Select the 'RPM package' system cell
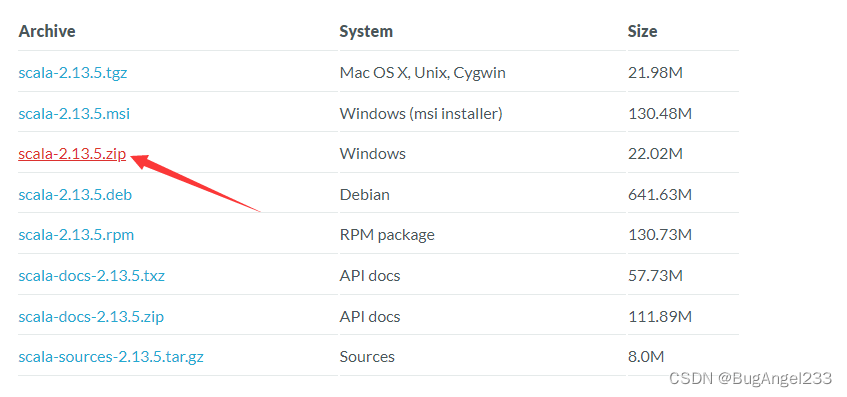The height and width of the screenshot is (397, 847). 387,235
